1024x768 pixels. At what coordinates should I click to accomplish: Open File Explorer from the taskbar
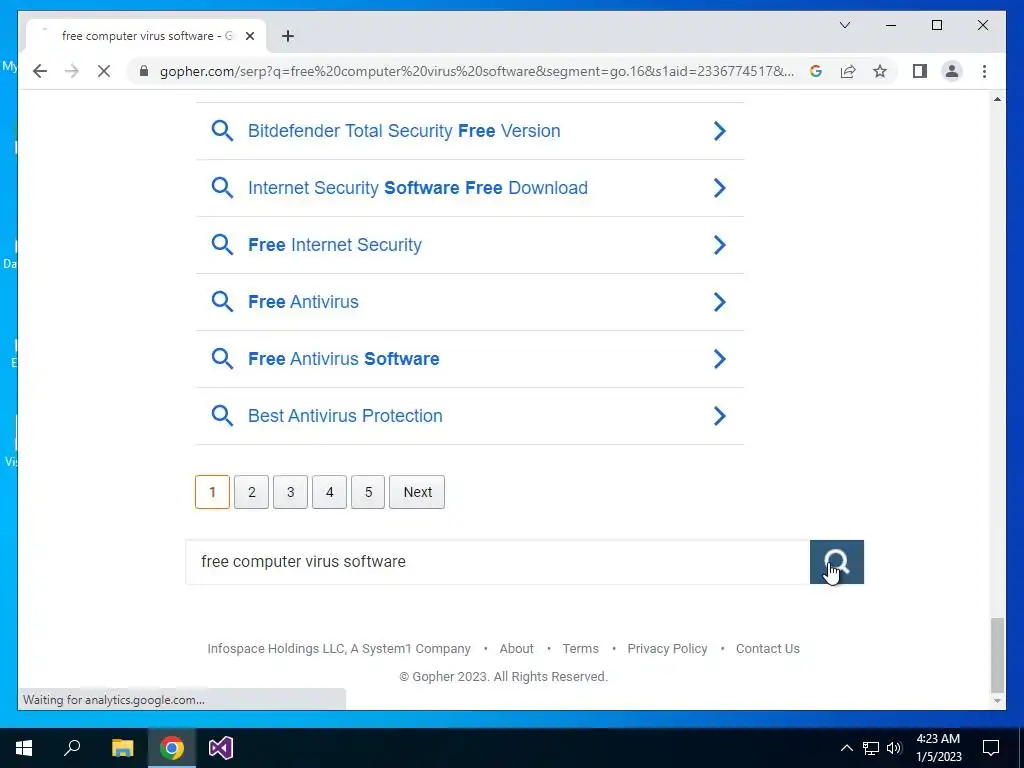(122, 748)
